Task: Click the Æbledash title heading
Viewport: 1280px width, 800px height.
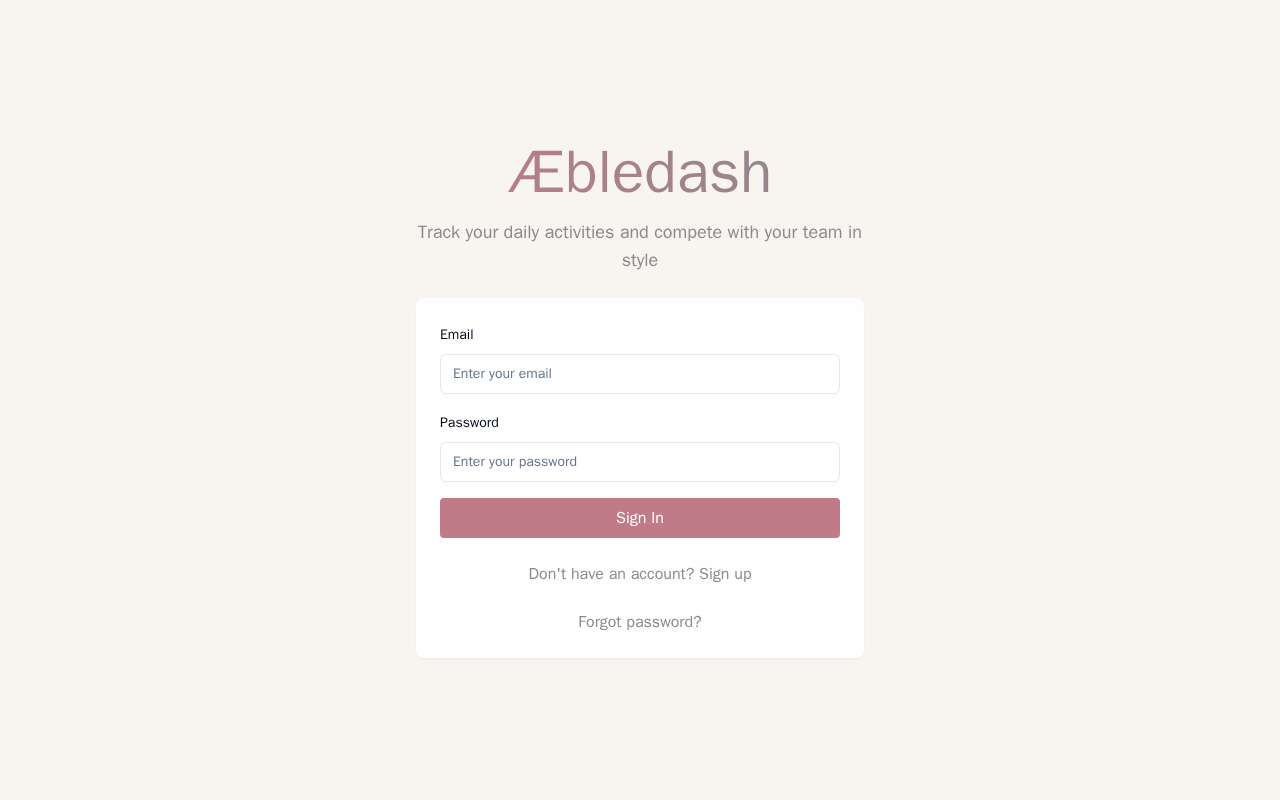Action: click(640, 172)
